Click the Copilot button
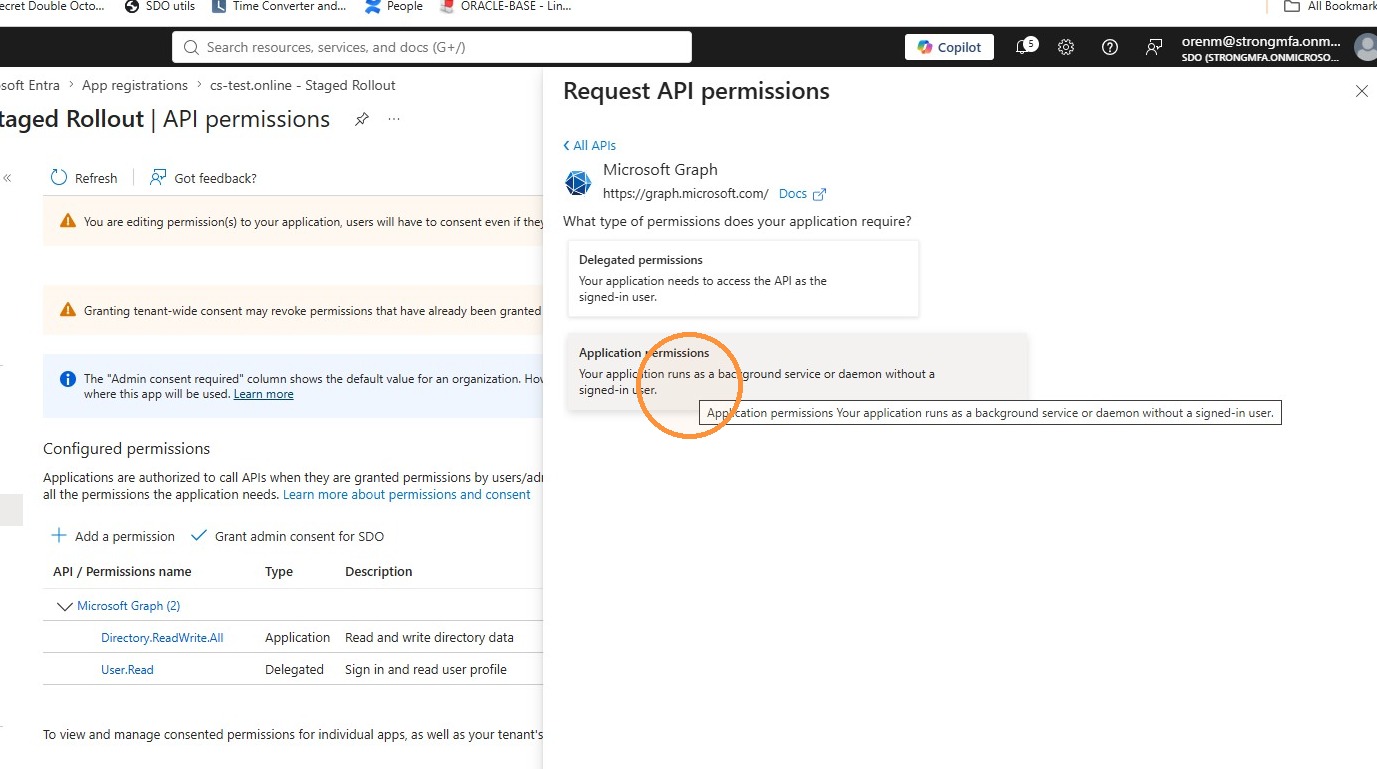The width and height of the screenshot is (1377, 769). 950,47
